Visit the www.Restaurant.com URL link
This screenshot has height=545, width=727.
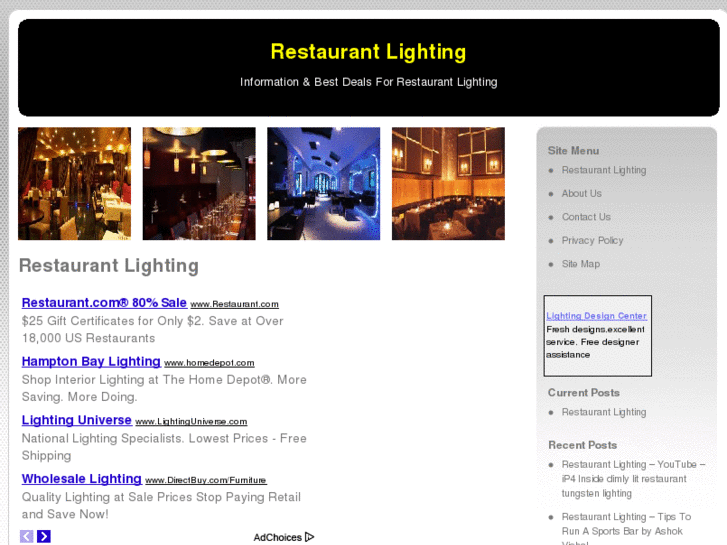235,304
